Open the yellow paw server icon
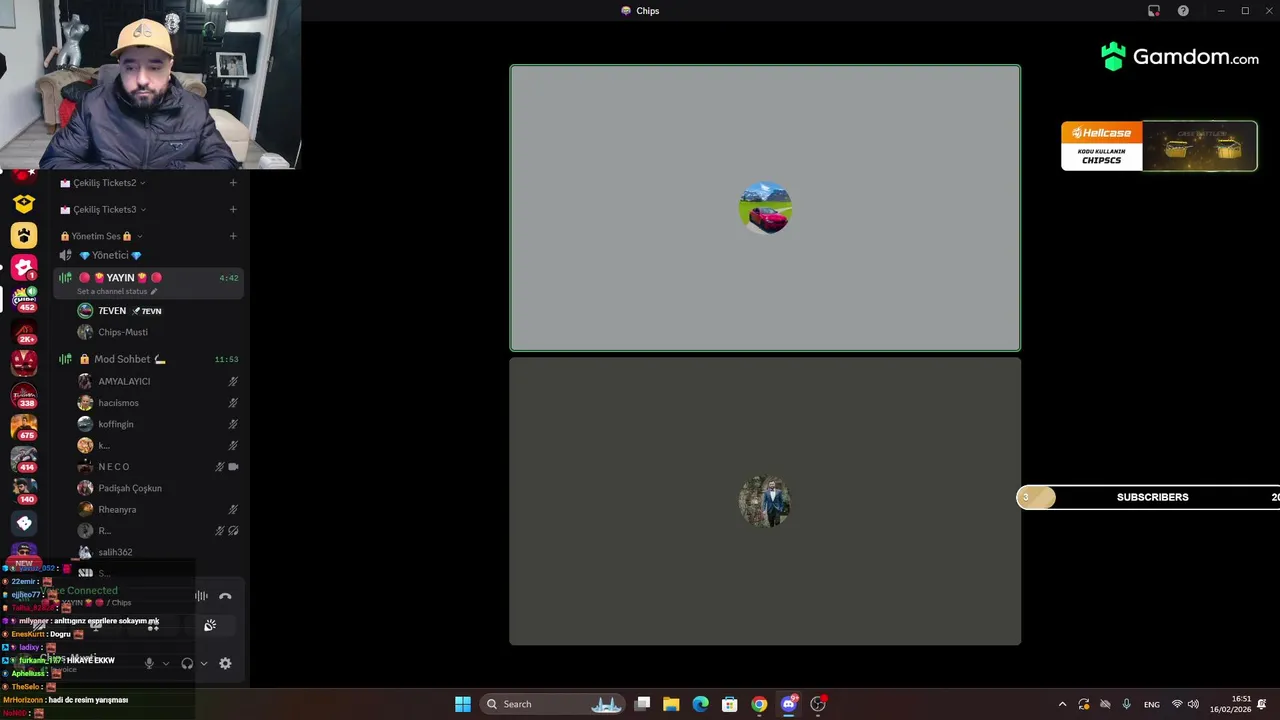1280x720 pixels. (x=24, y=236)
